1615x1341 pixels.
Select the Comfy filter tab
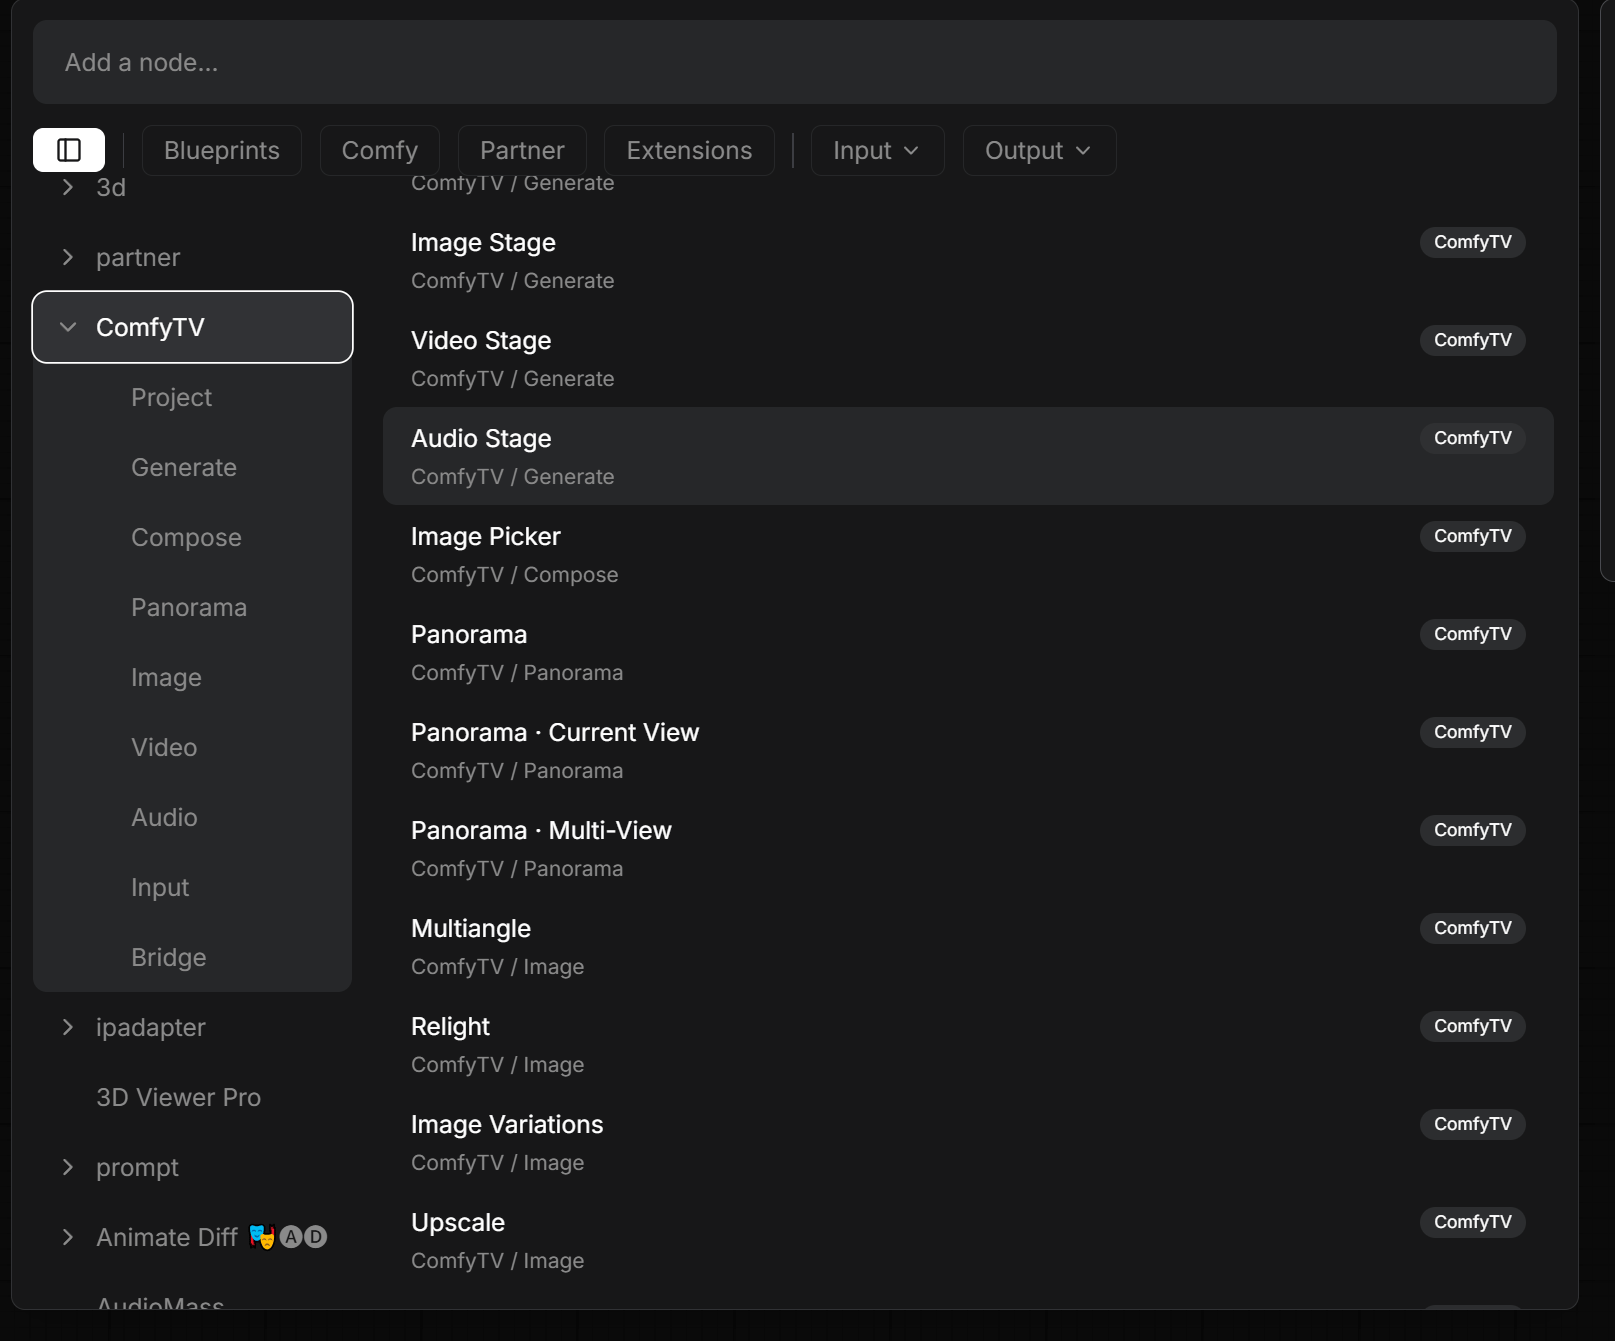pos(380,150)
